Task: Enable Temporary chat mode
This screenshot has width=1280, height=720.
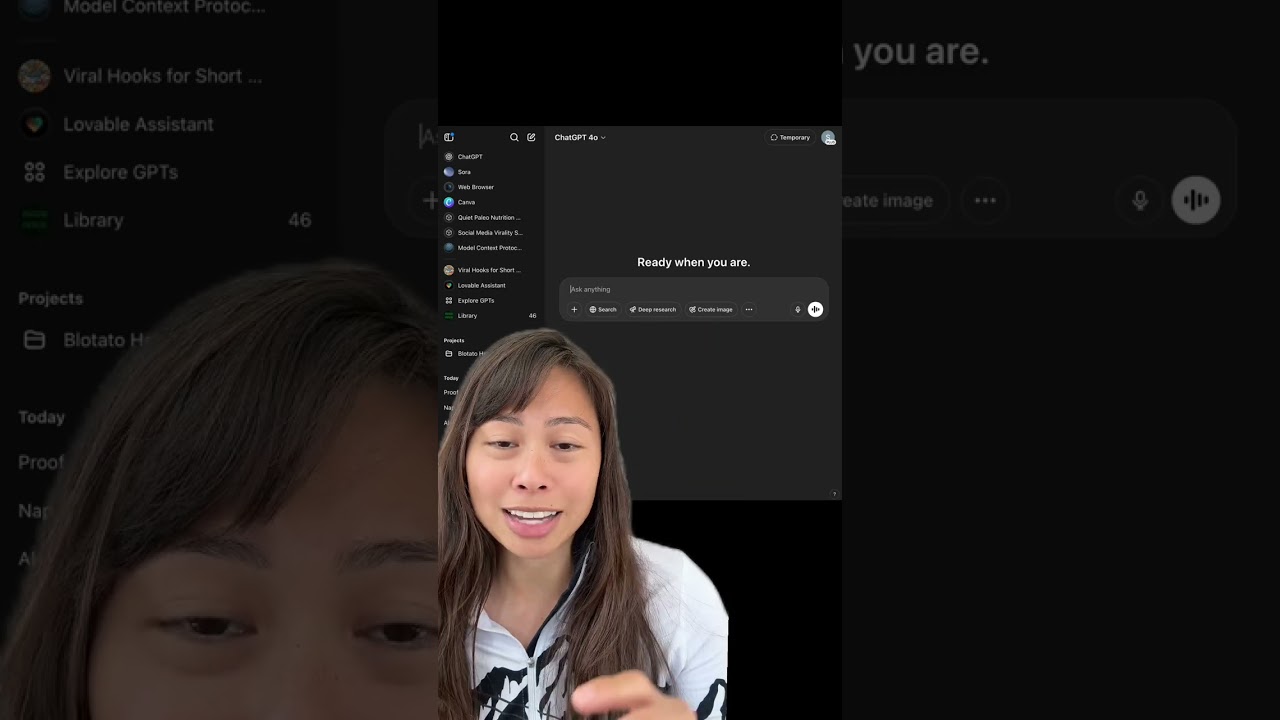Action: click(790, 137)
